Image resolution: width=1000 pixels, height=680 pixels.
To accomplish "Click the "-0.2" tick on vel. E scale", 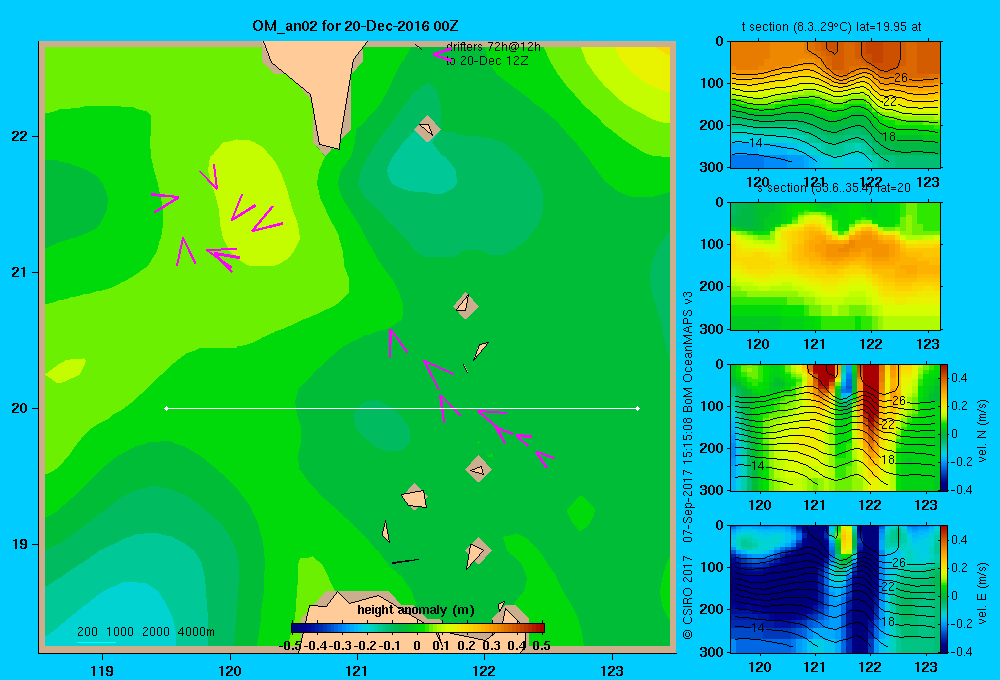I will click(x=961, y=624).
